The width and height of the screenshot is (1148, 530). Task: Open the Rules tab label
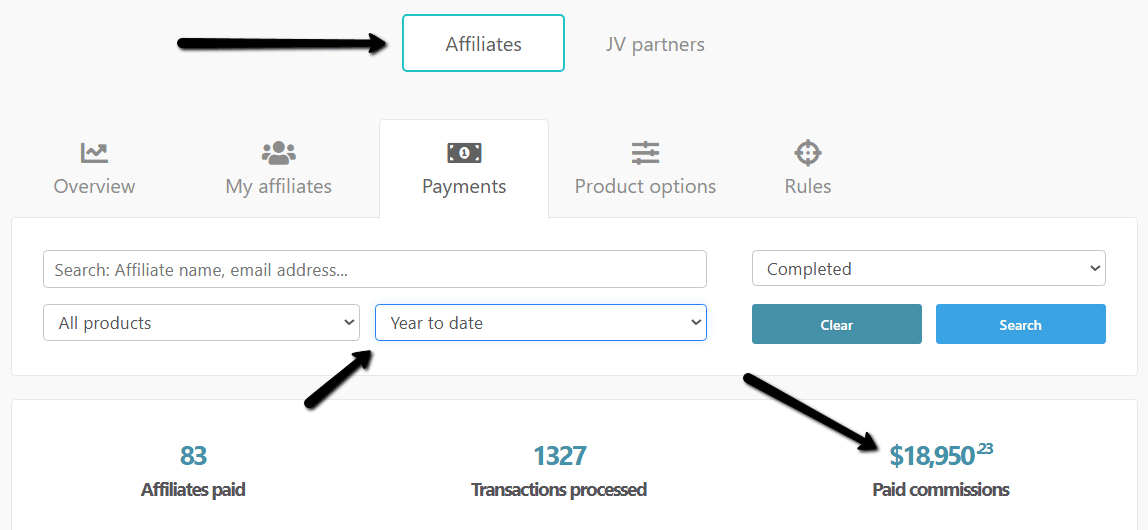(808, 186)
